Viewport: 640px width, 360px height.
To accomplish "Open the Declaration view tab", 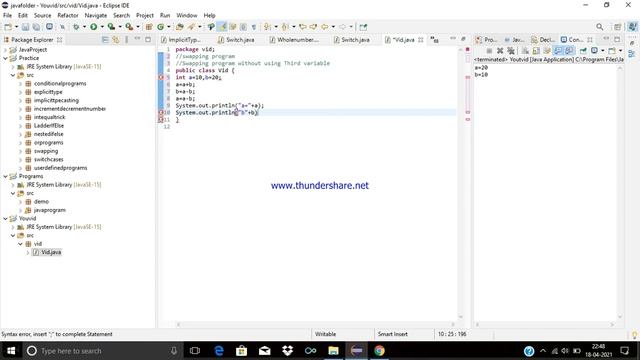I will point(543,40).
